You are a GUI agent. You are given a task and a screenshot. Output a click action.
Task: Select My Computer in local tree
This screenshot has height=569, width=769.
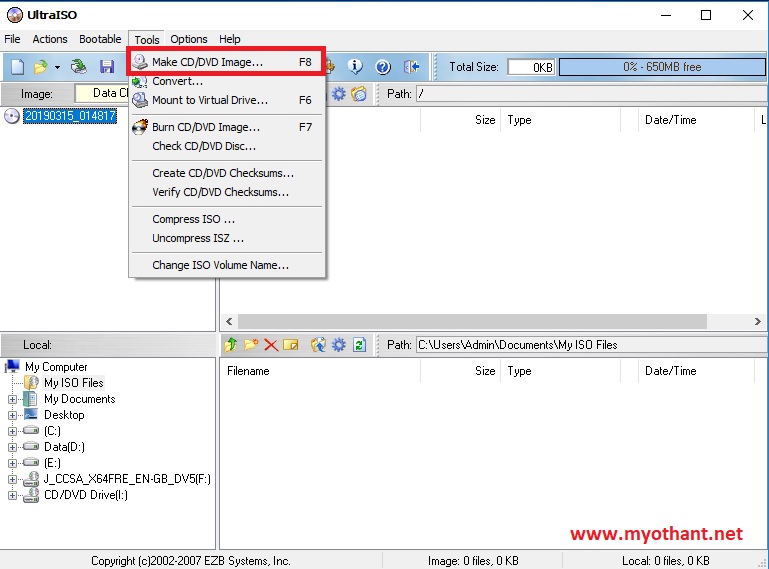tap(56, 367)
